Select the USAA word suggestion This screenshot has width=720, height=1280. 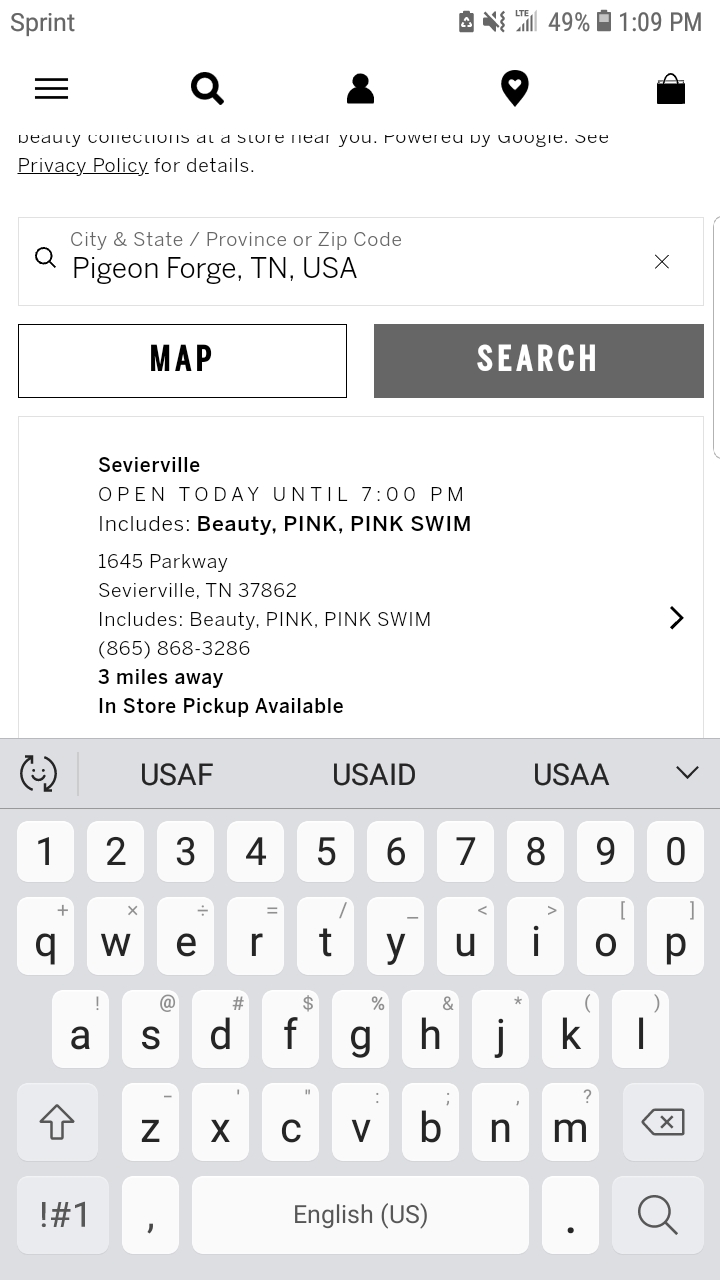[x=571, y=775]
